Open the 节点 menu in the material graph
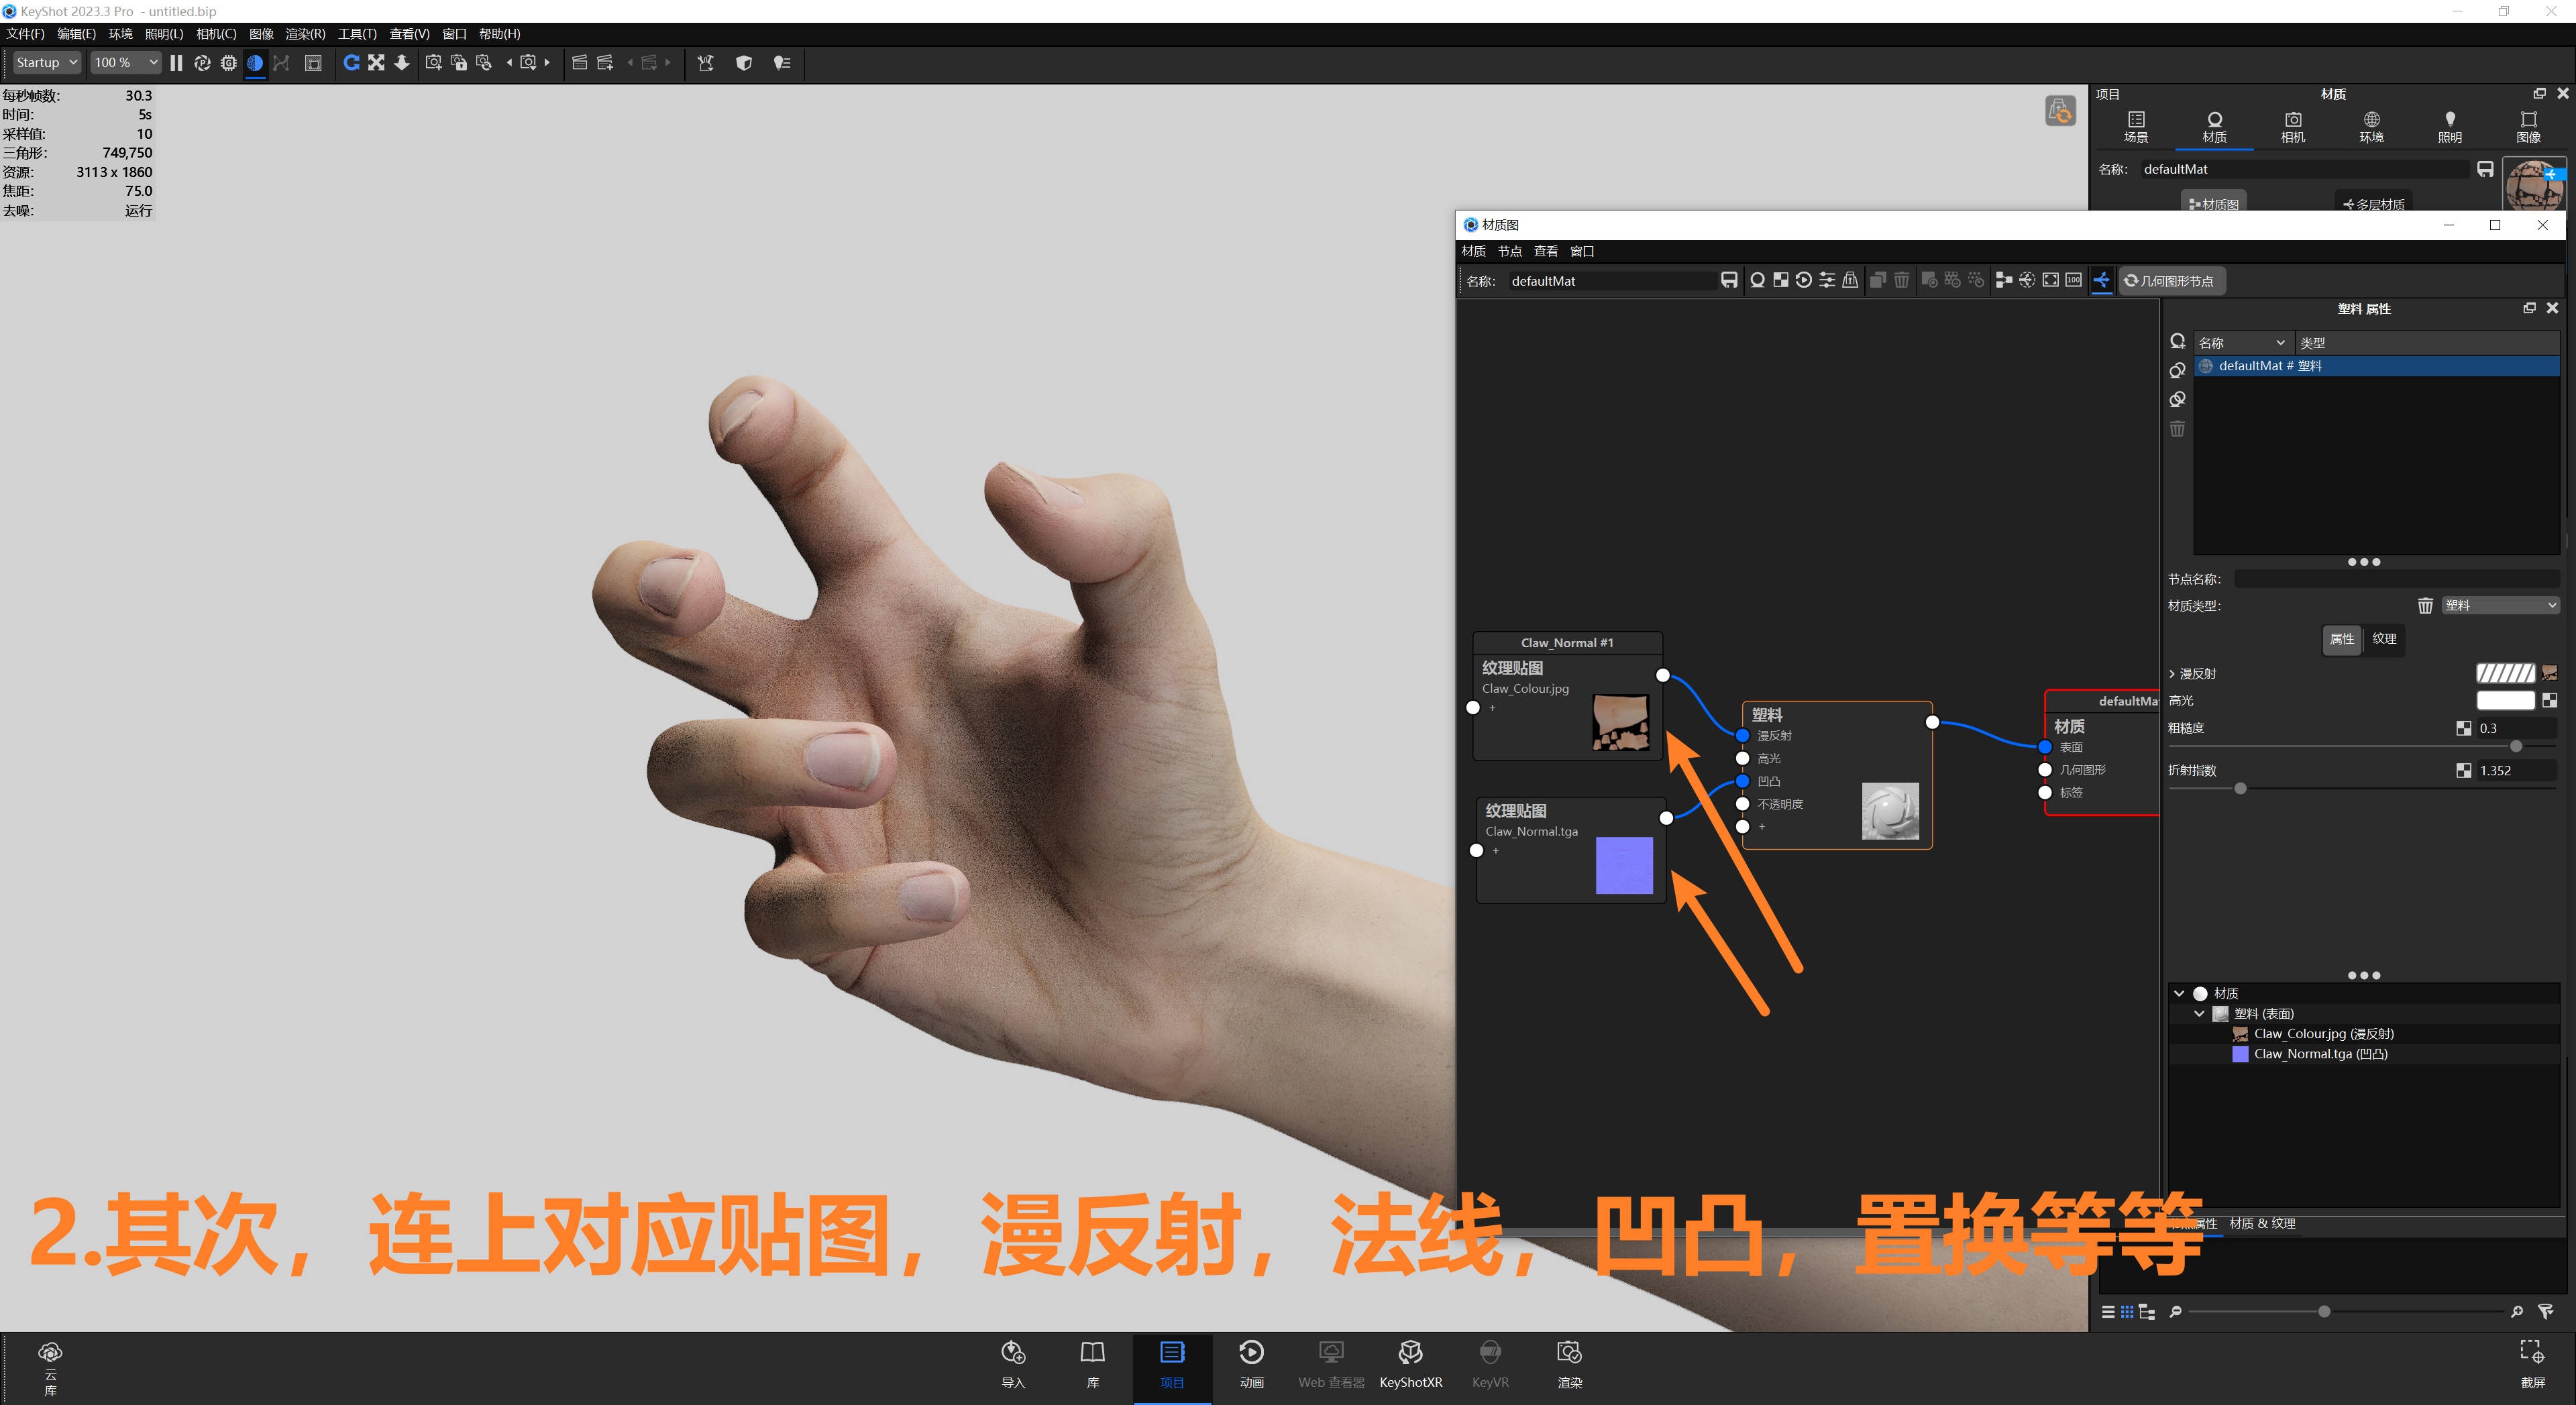The image size is (2576, 1405). click(1510, 251)
